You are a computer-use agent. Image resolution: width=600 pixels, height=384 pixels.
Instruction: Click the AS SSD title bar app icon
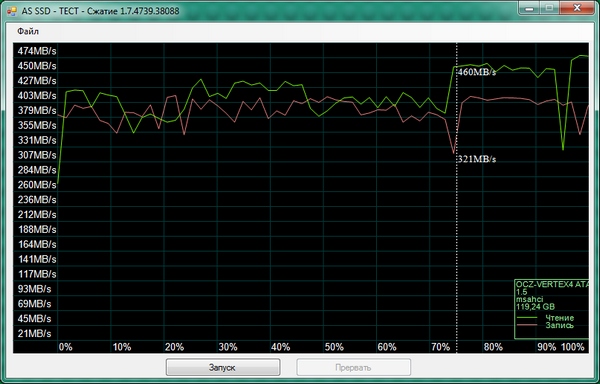[x=12, y=11]
